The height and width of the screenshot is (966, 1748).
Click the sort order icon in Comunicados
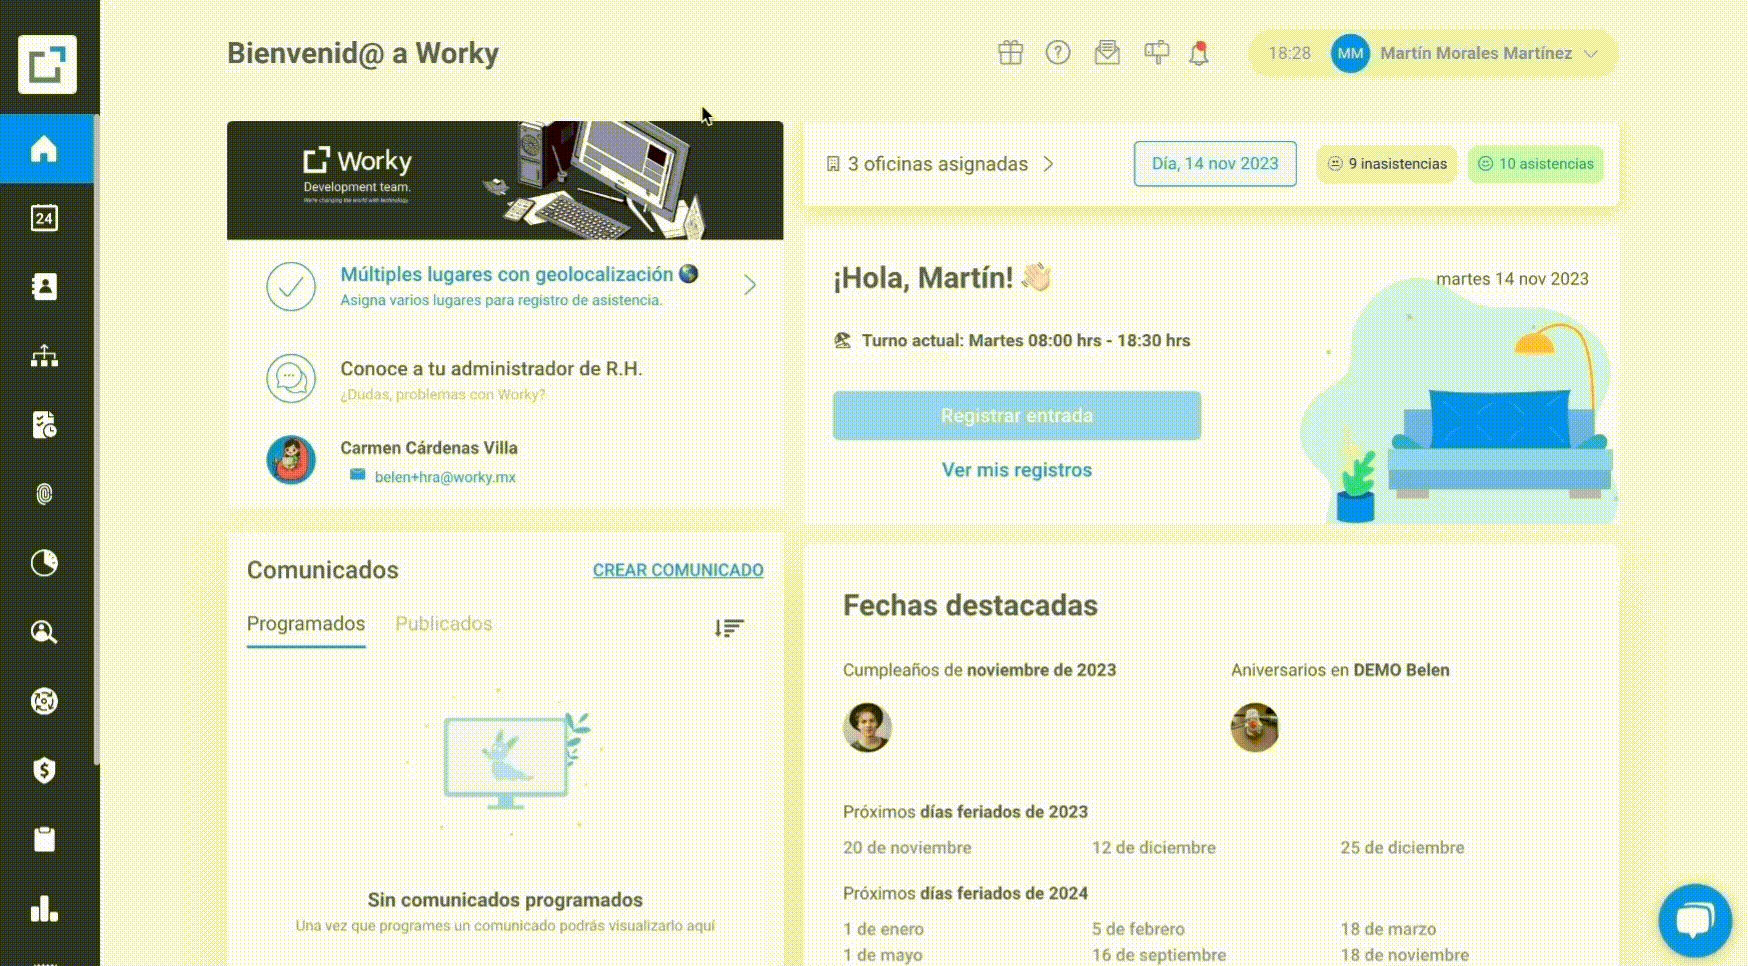coord(729,628)
